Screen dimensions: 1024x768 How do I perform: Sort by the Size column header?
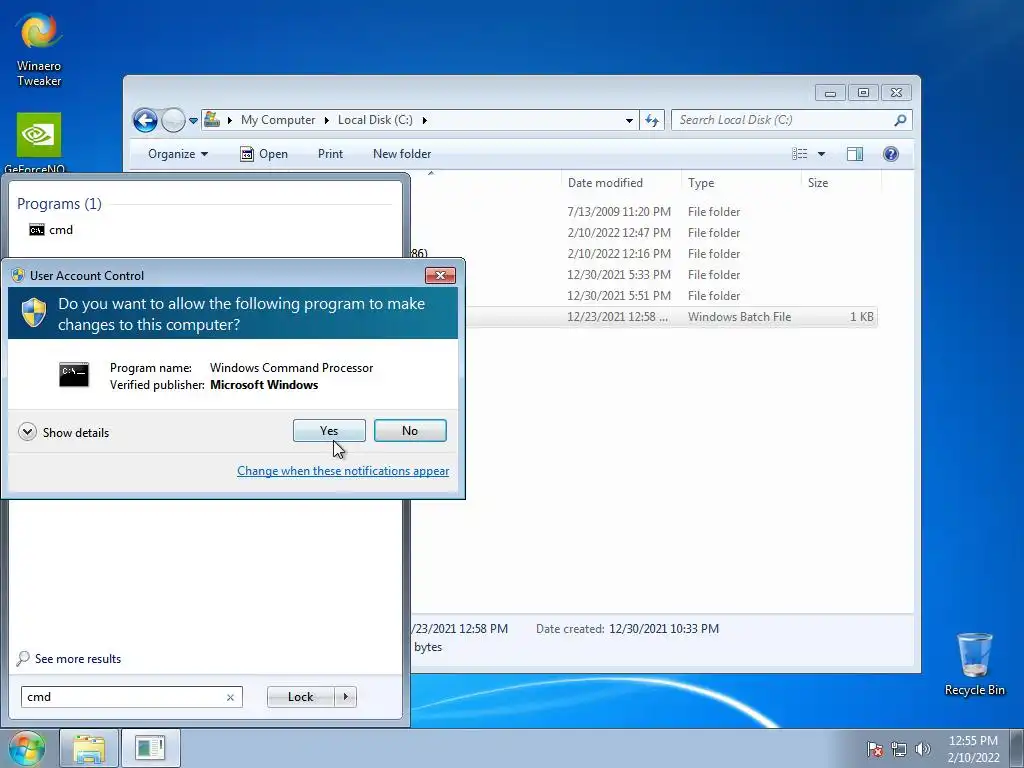[840, 183]
